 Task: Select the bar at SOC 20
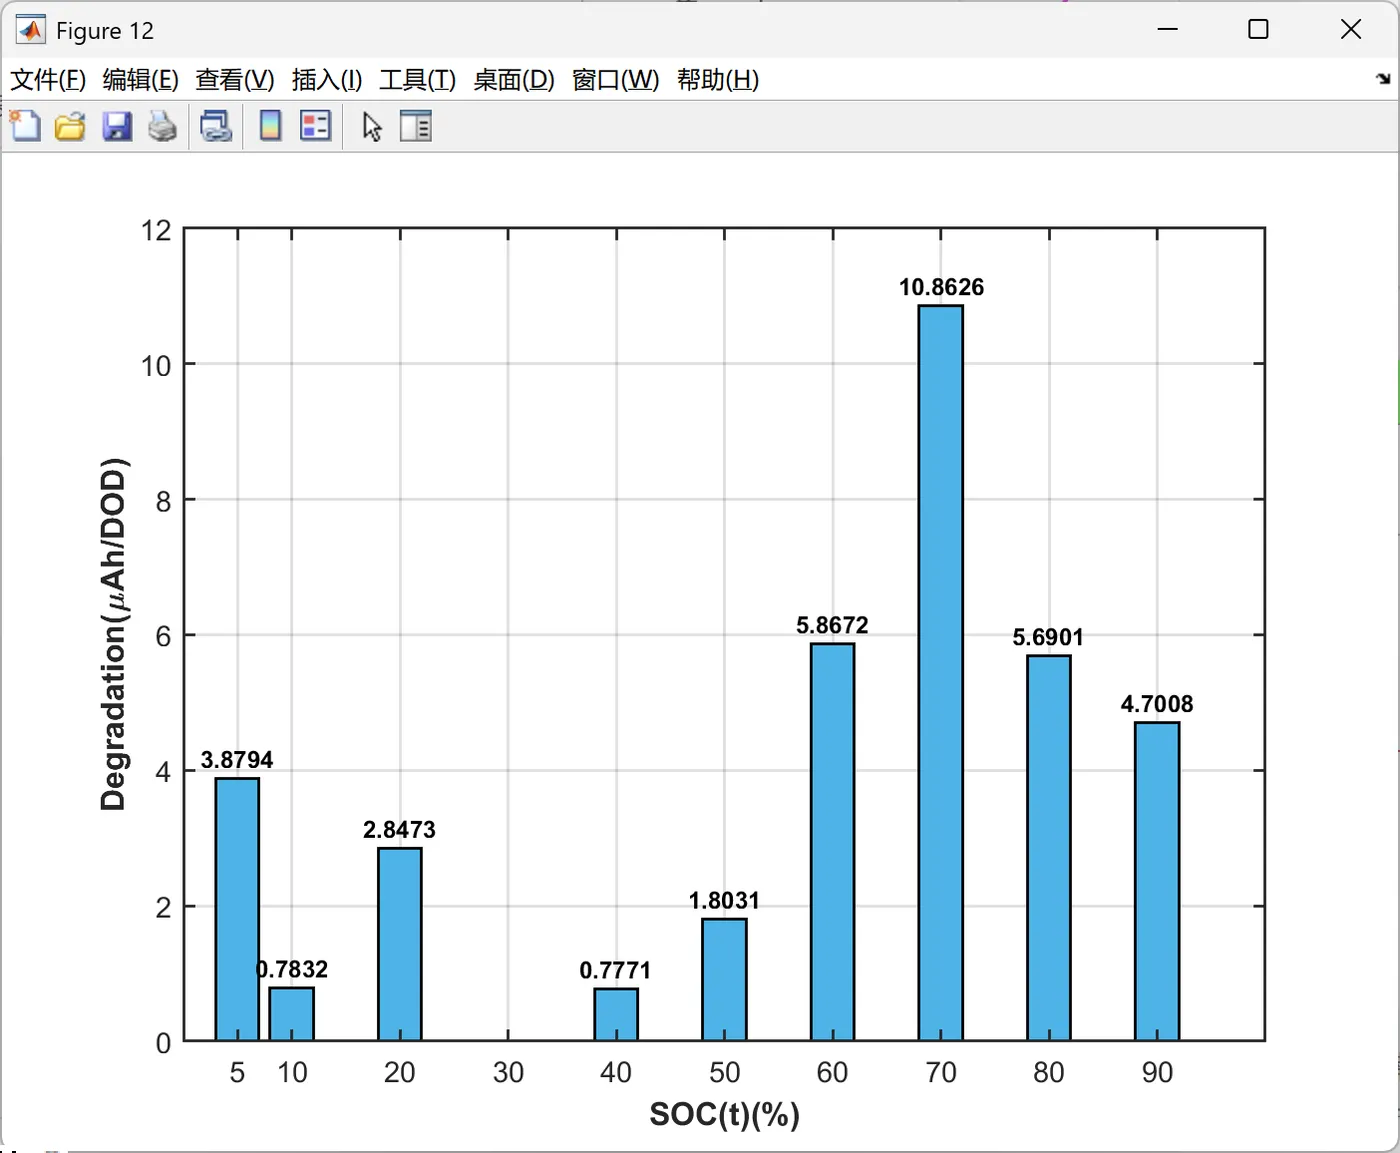[x=400, y=944]
